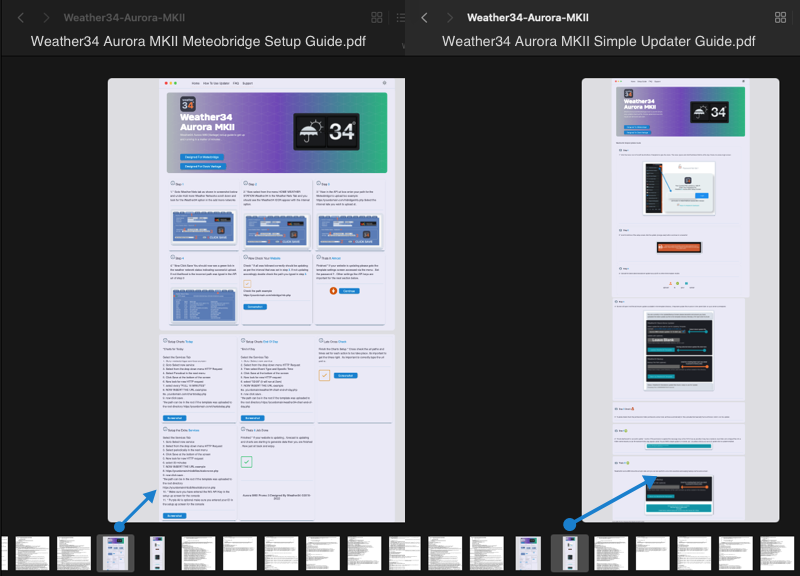Click the right window's Weather34-Aurora-MKII folder title

pyautogui.click(x=528, y=18)
